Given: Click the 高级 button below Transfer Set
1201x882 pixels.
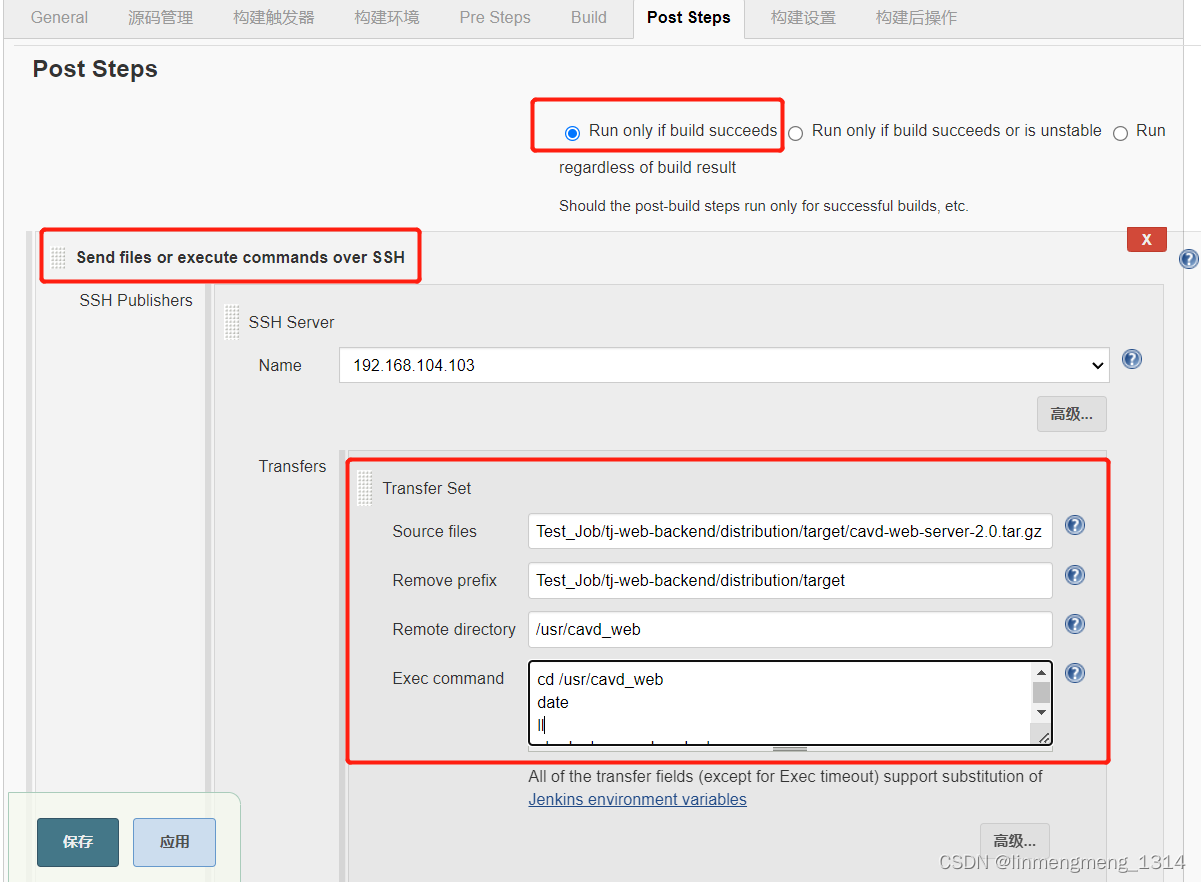Looking at the screenshot, I should coord(1014,840).
